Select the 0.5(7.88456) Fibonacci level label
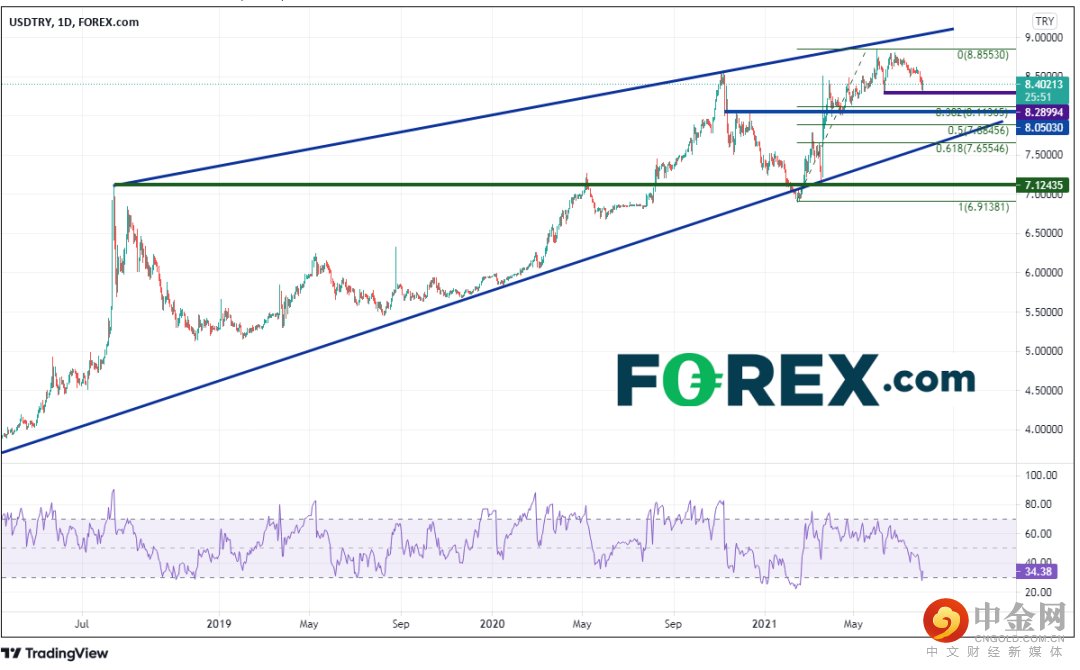The height and width of the screenshot is (670, 1080). pyautogui.click(x=977, y=130)
